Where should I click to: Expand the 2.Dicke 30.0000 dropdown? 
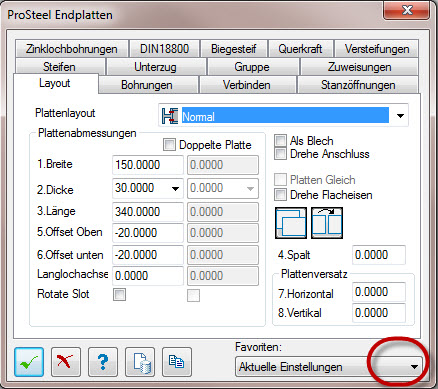tap(175, 188)
